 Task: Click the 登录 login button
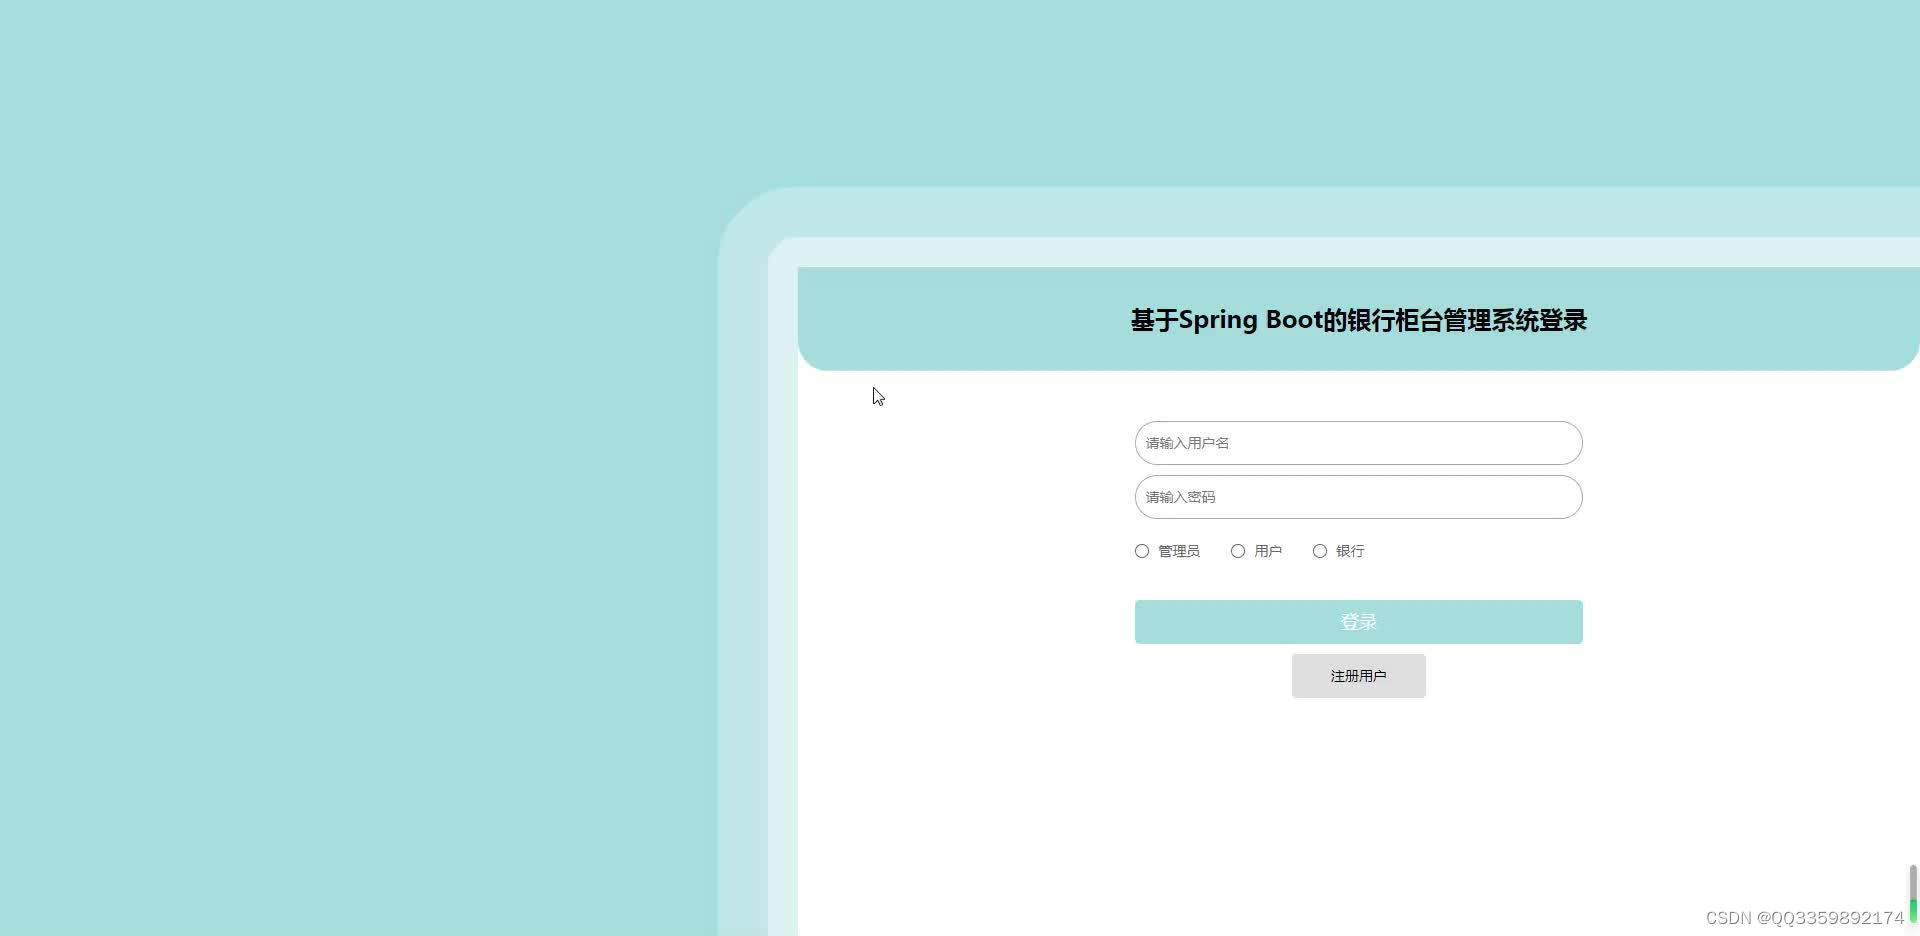tap(1358, 622)
